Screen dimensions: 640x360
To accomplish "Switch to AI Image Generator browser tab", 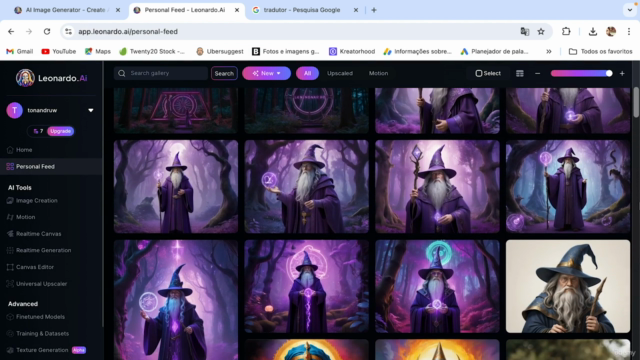I will (64, 10).
